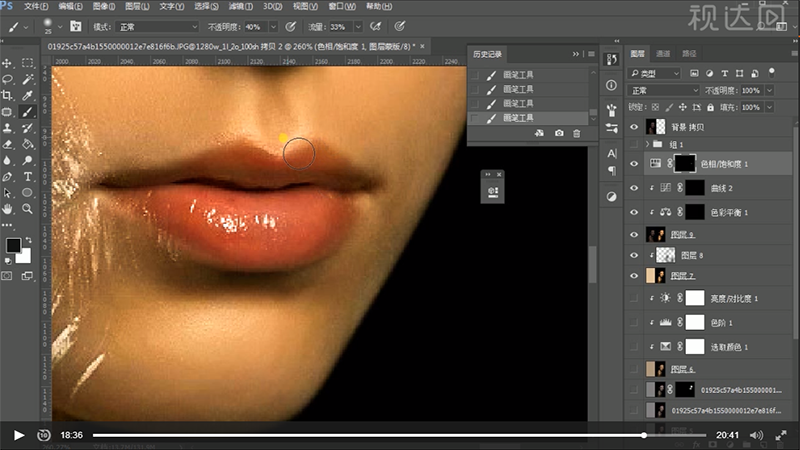Image resolution: width=800 pixels, height=450 pixels.
Task: Filter layers by text type icon
Action: coord(724,73)
